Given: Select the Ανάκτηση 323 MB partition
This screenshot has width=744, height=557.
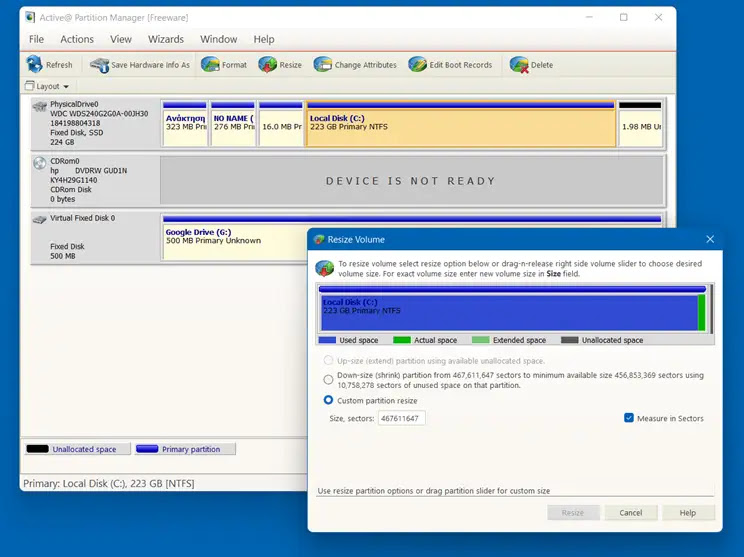Looking at the screenshot, I should pyautogui.click(x=185, y=123).
